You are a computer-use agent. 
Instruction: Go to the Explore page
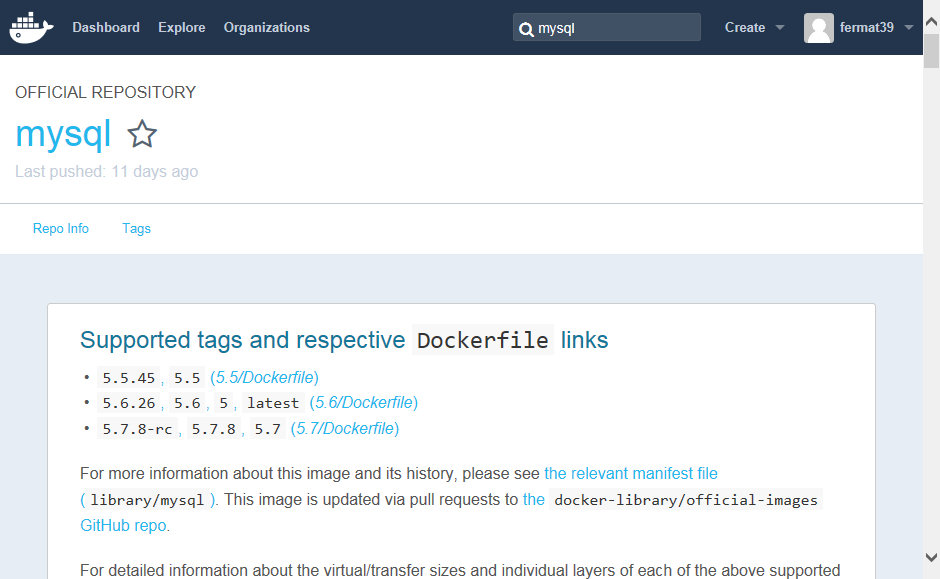coord(182,28)
